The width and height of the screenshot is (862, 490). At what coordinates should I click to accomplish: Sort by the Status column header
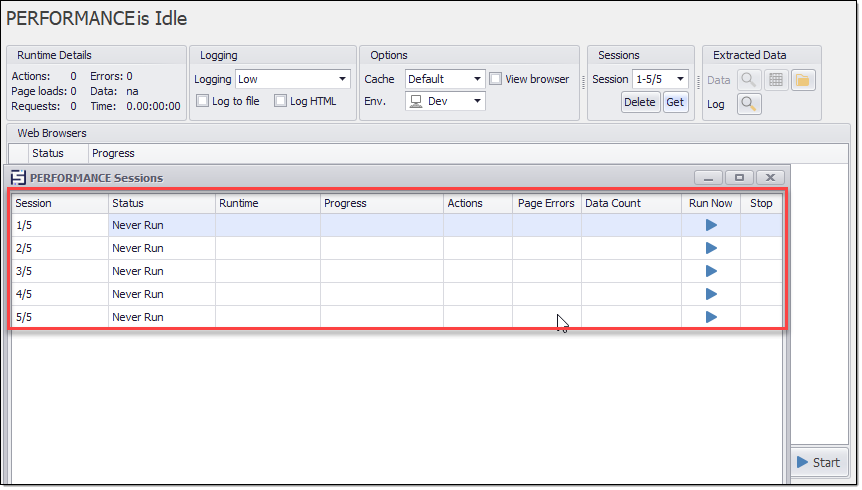click(161, 203)
